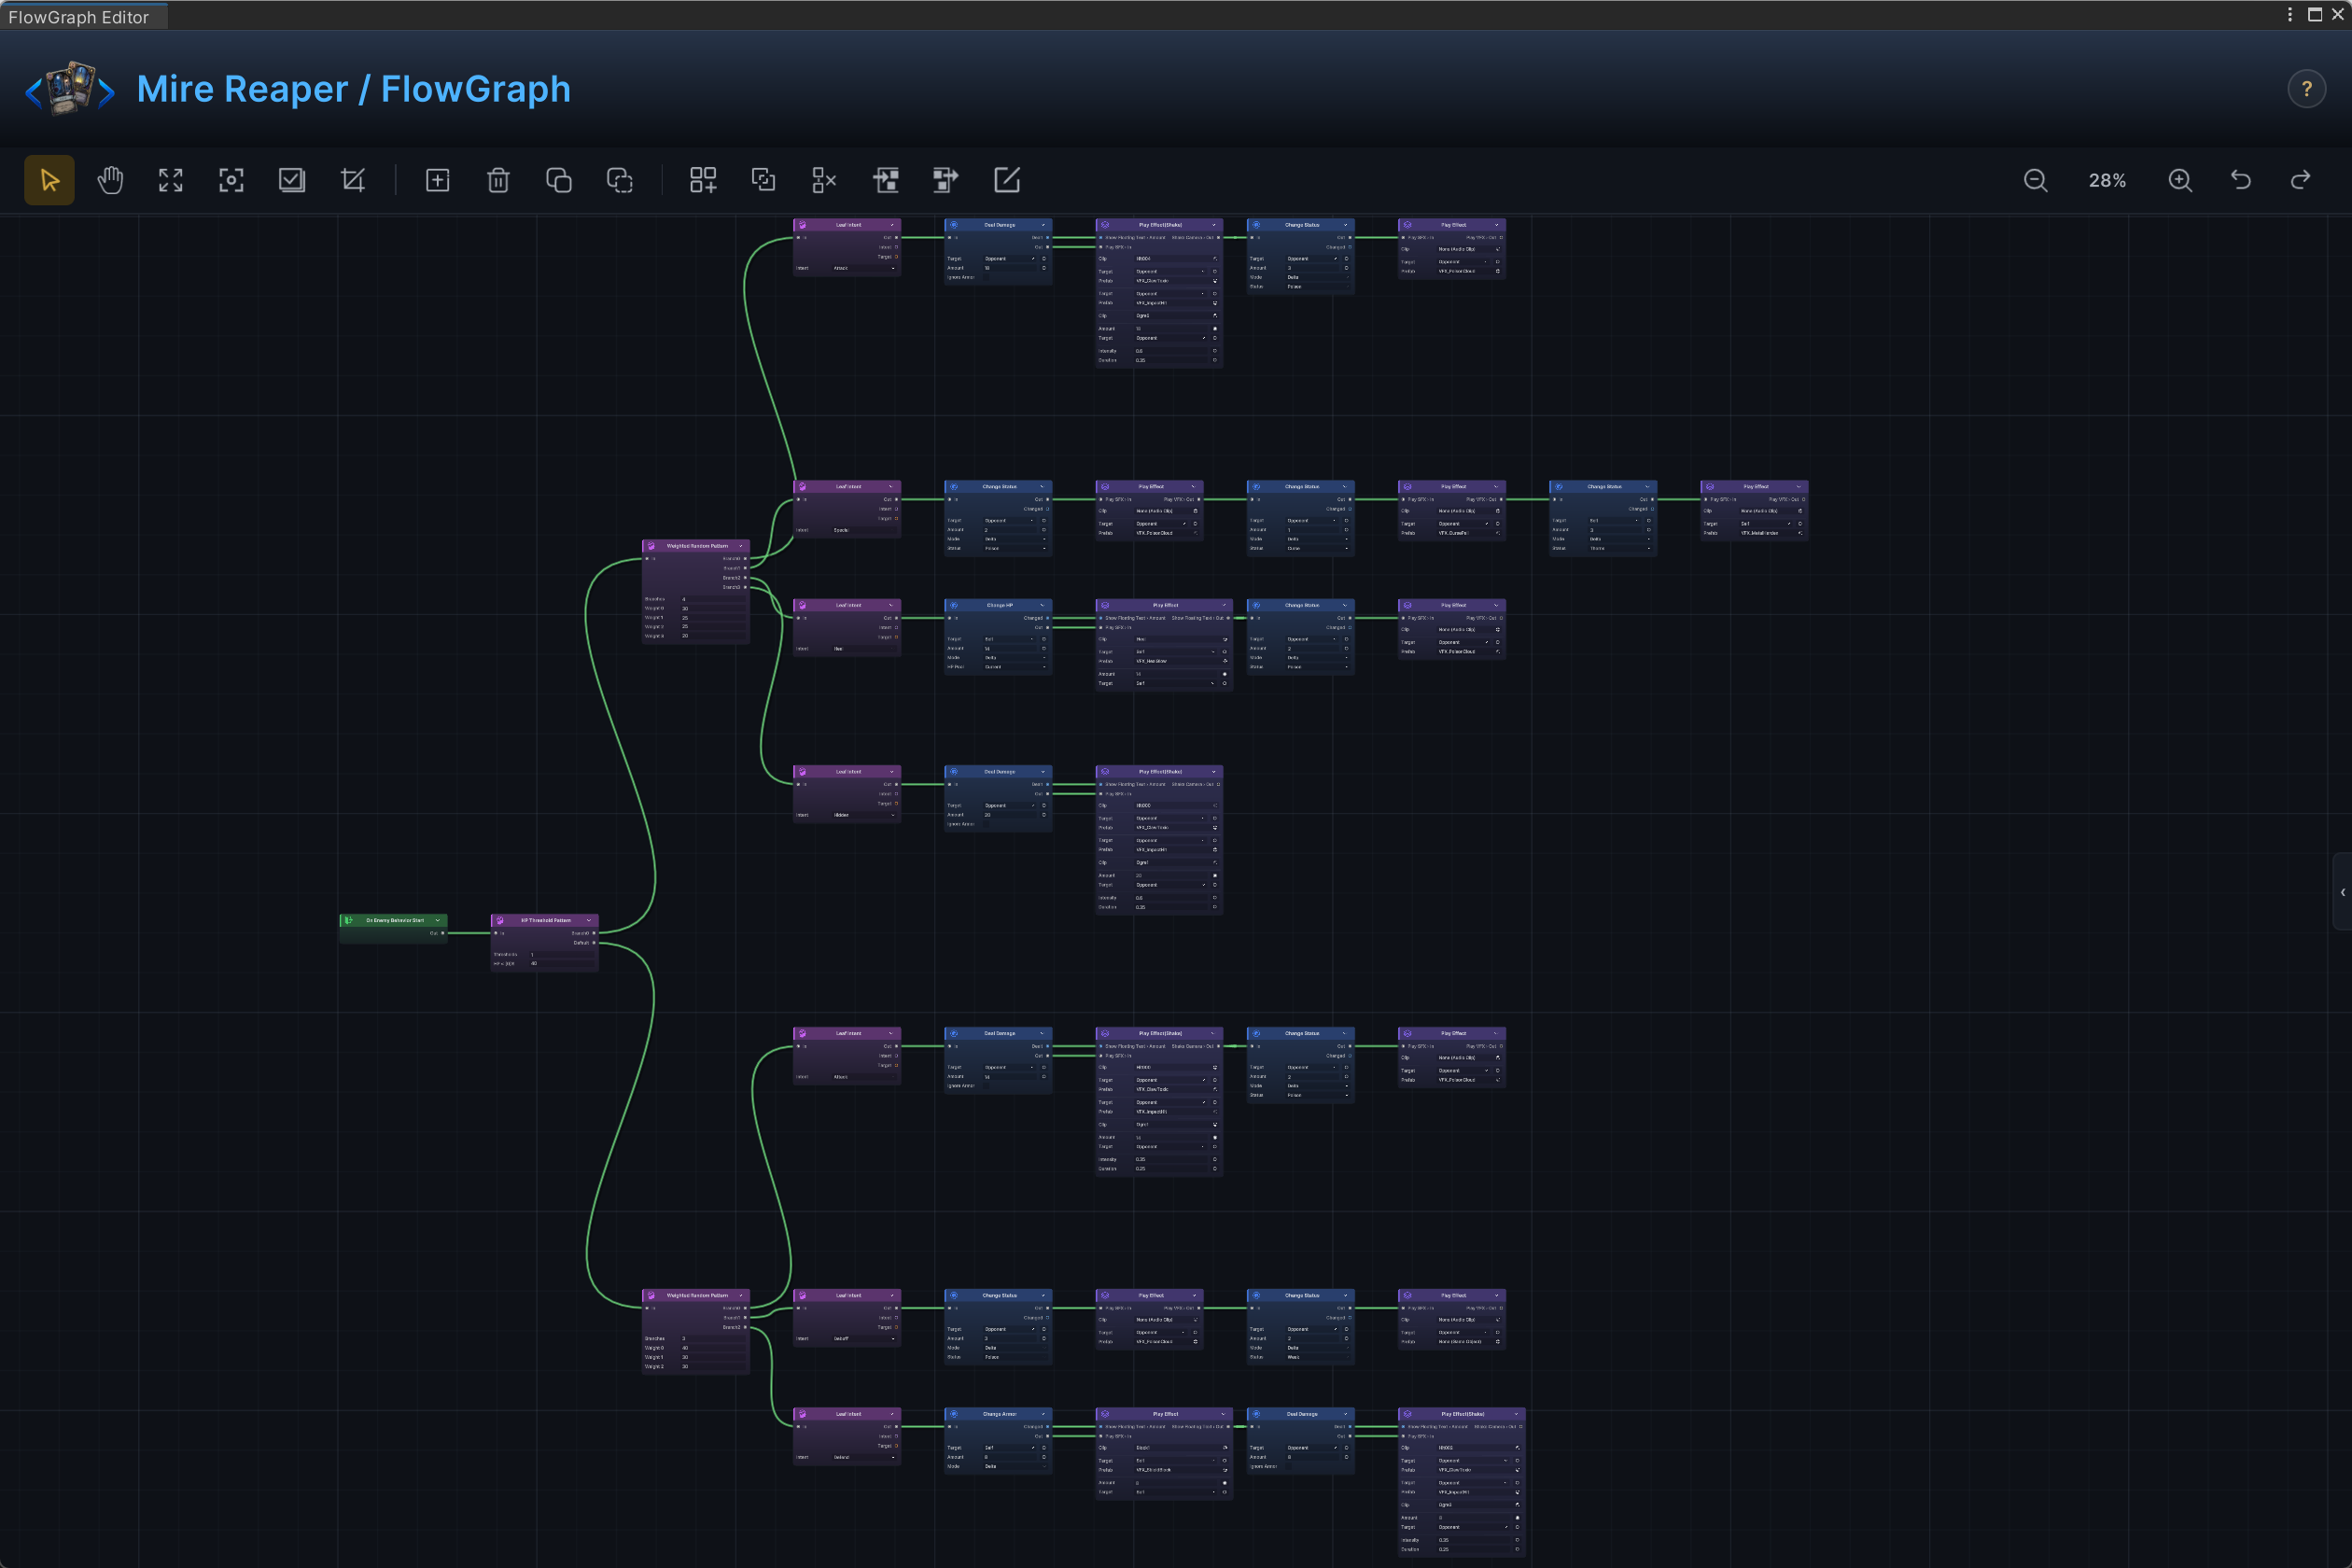Open help with the question mark button
This screenshot has width=2352, height=1568.
(2306, 89)
